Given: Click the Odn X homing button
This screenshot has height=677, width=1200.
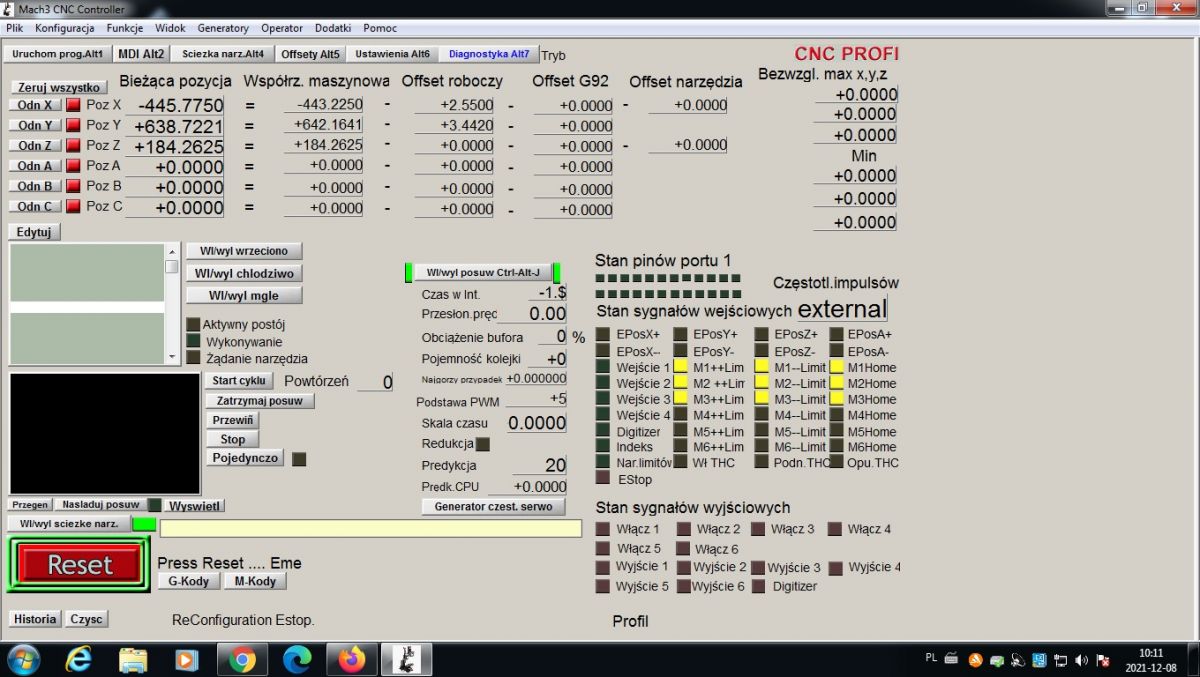Looking at the screenshot, I should click(36, 105).
